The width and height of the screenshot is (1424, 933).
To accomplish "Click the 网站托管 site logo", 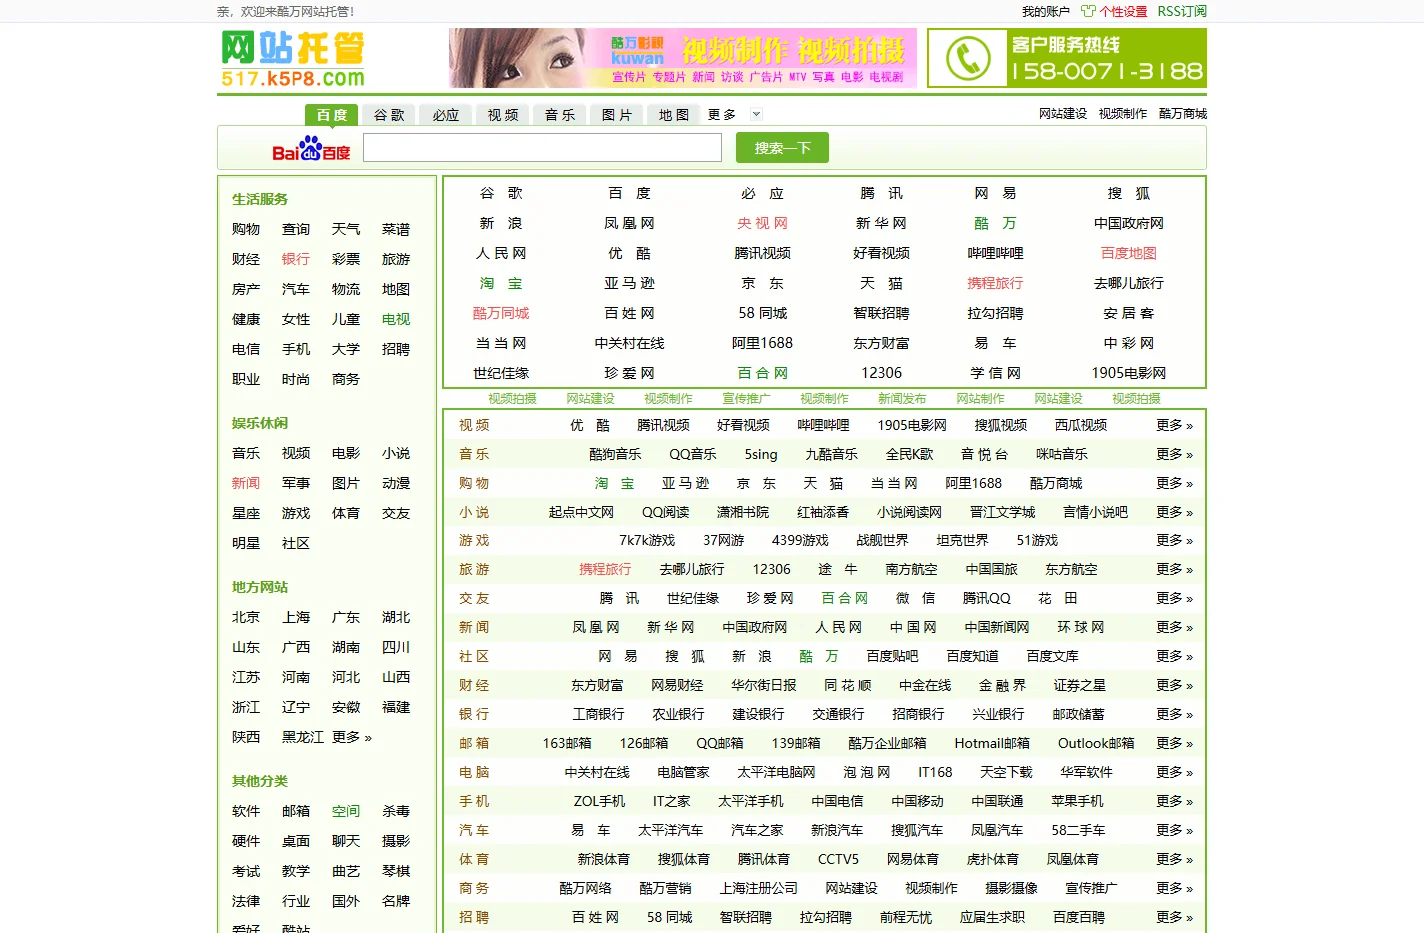I will 293,59.
